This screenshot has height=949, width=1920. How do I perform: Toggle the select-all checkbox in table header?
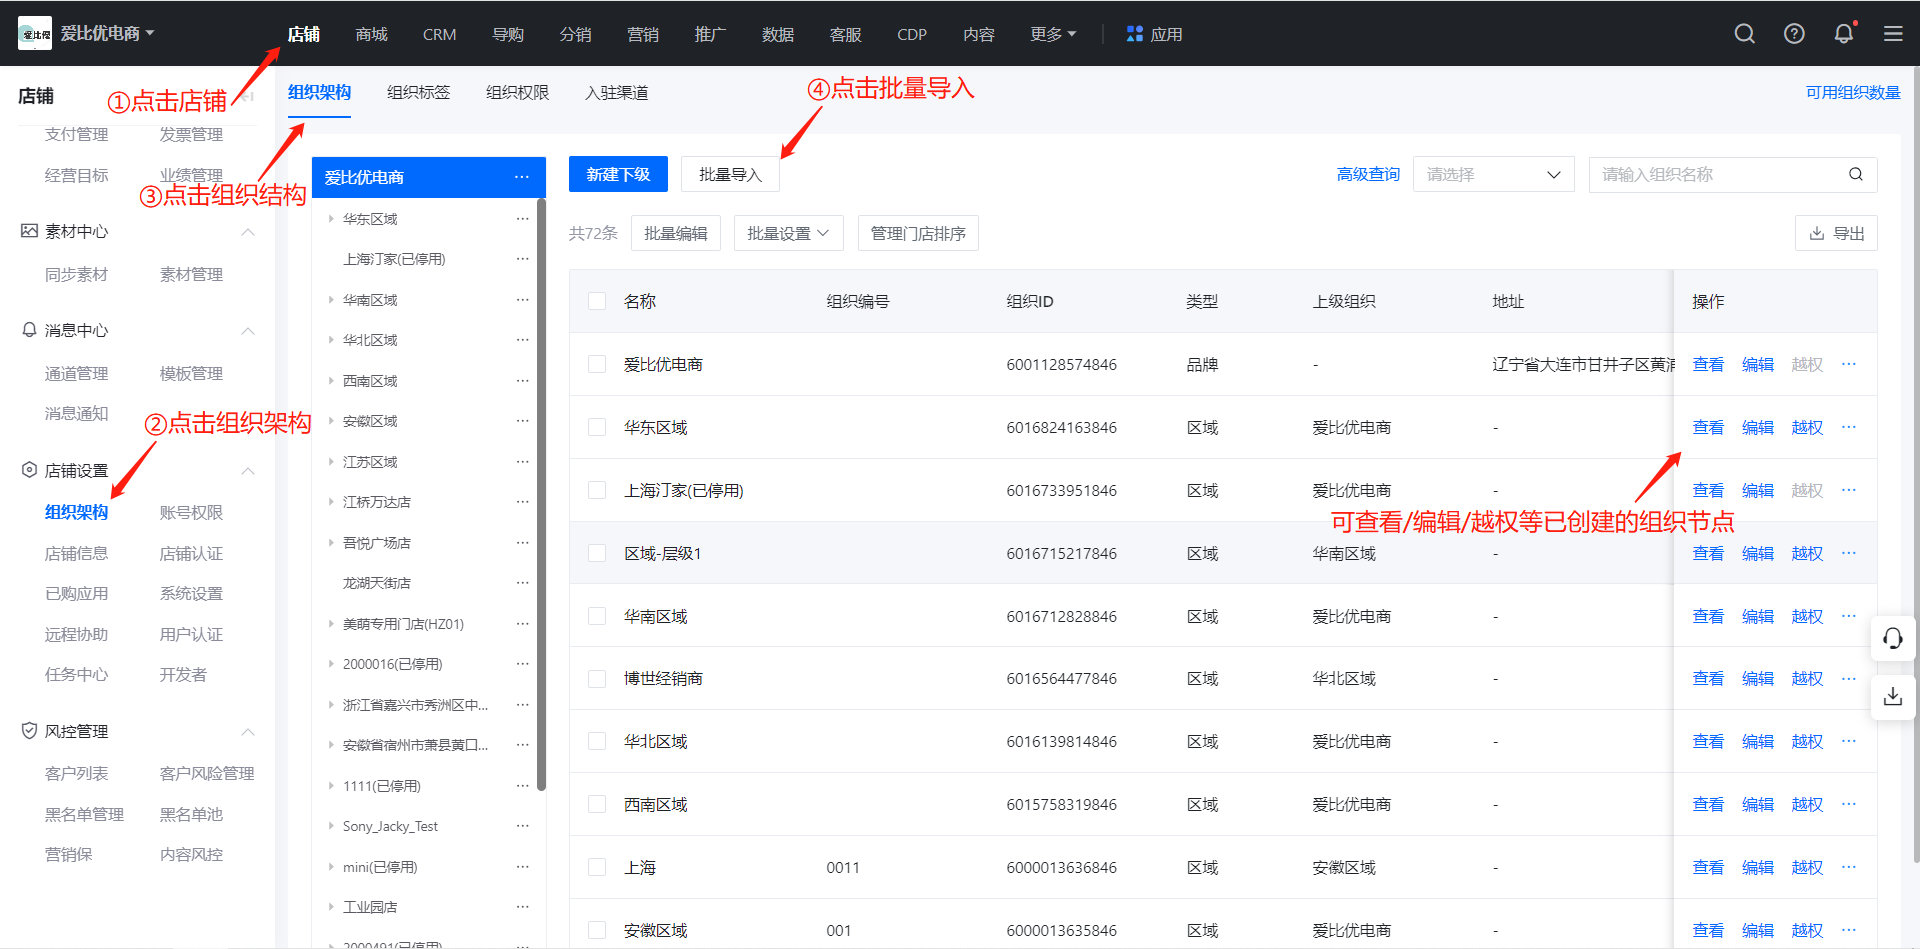coord(597,301)
